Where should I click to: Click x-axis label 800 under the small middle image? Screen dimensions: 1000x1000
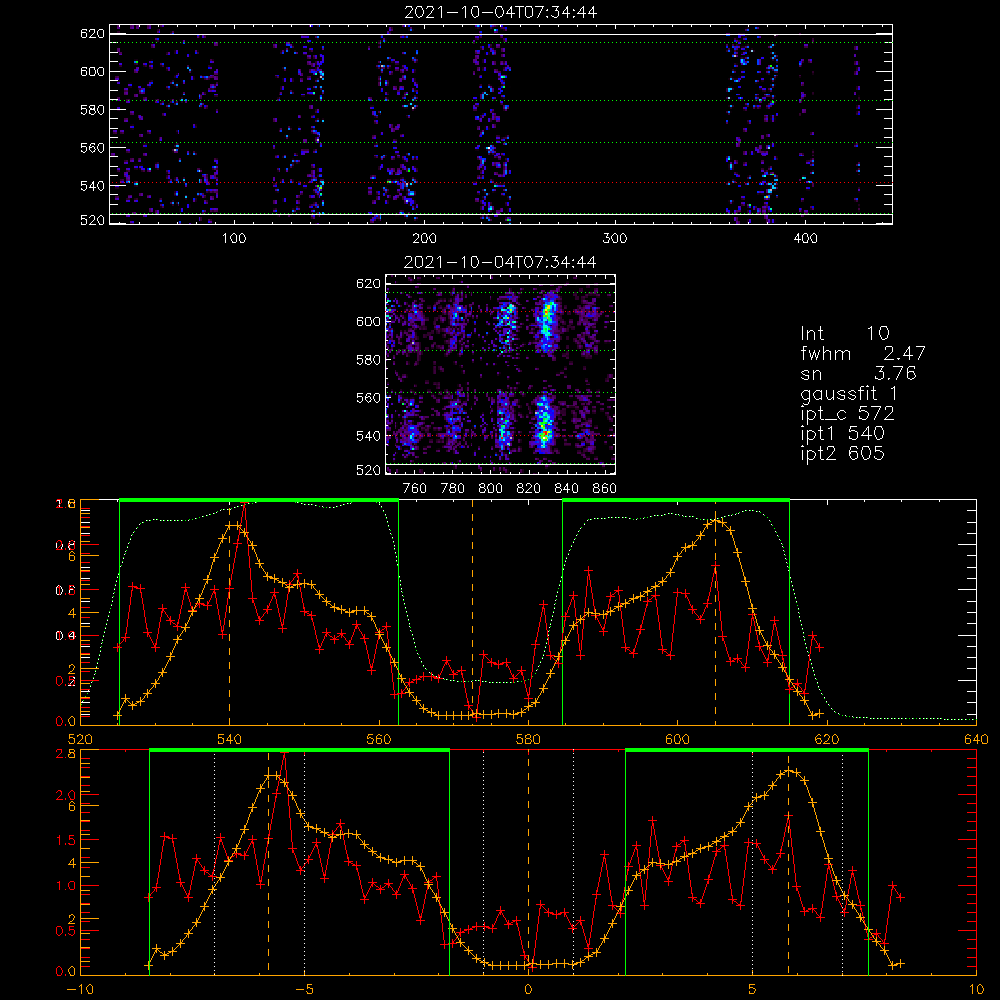pyautogui.click(x=490, y=489)
